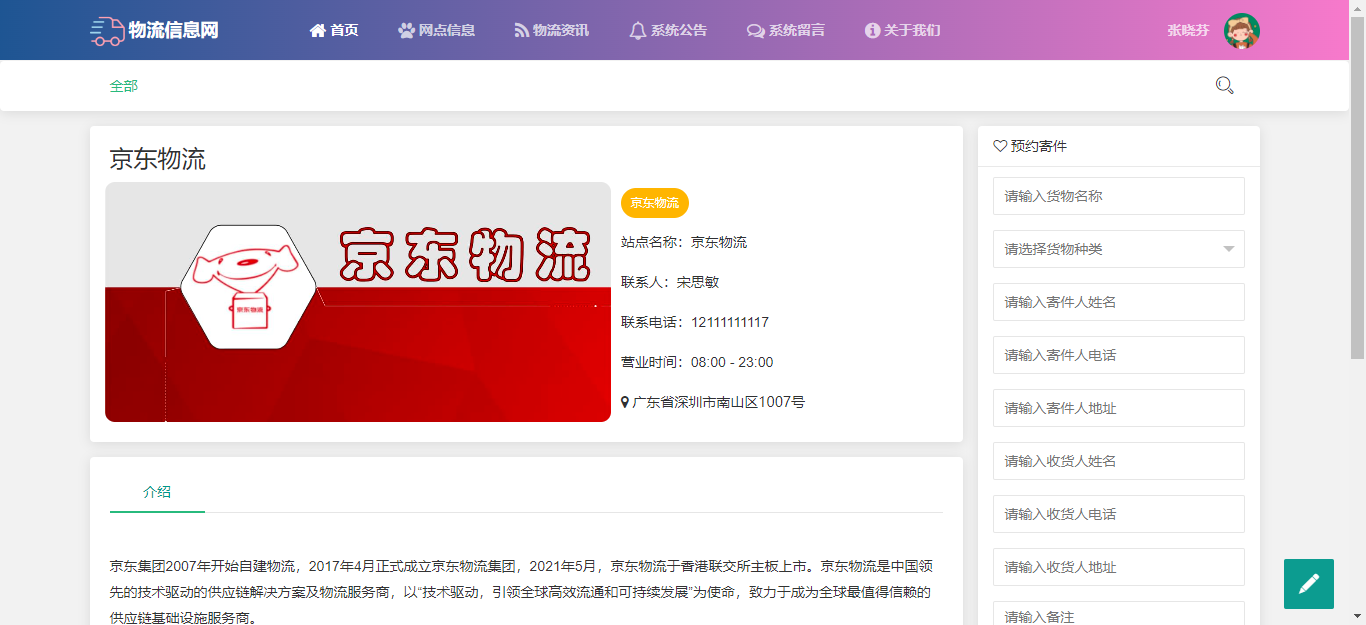Expand the 请选择货物种类 dropdown arrow

[x=1229, y=249]
